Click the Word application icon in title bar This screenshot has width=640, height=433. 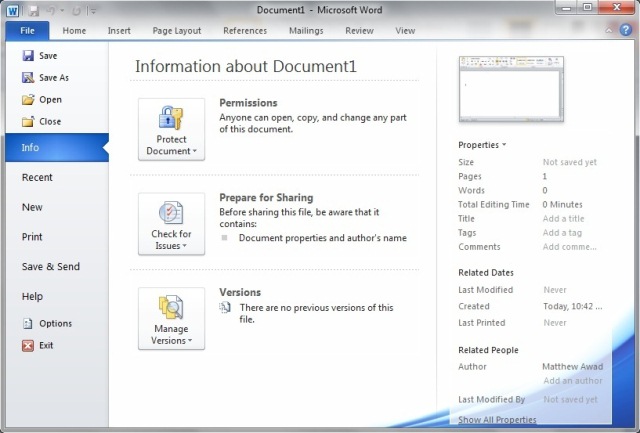pyautogui.click(x=13, y=11)
